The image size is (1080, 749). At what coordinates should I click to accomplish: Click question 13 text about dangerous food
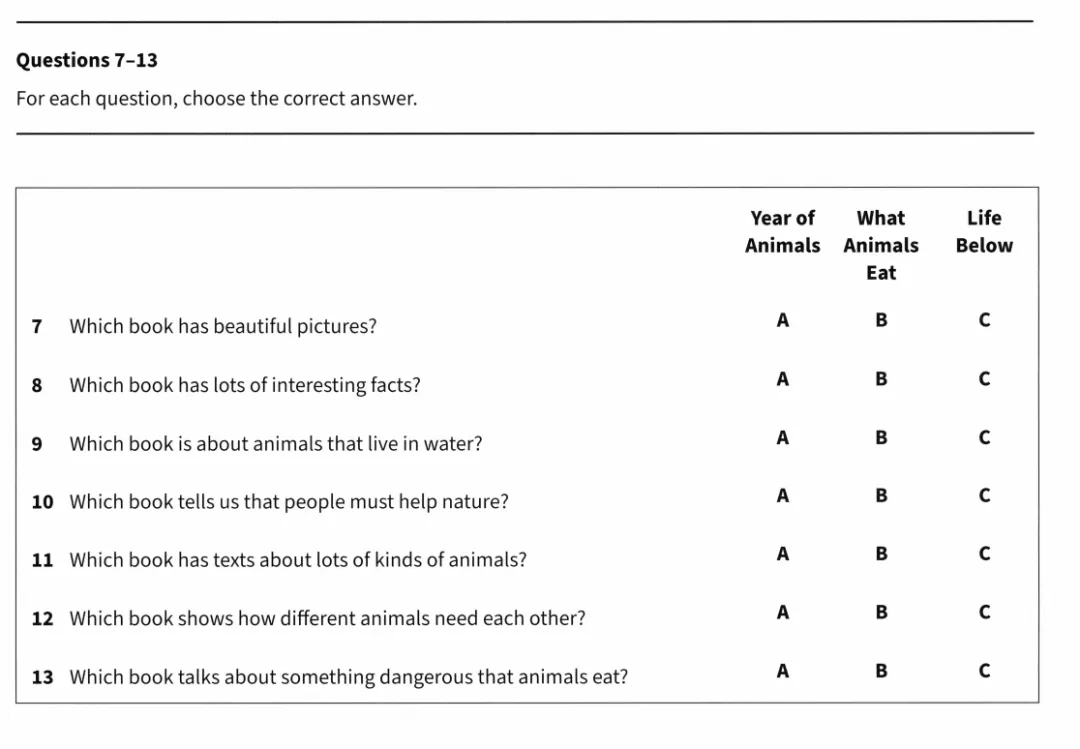coord(348,677)
